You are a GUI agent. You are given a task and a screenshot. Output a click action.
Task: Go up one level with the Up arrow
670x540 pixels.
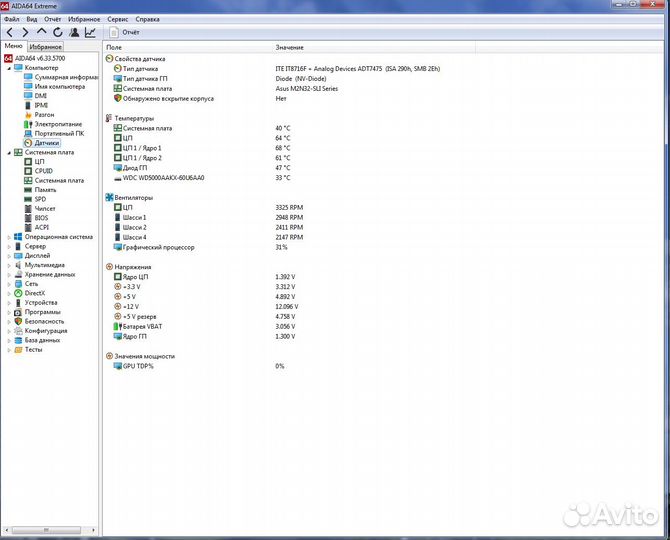(x=41, y=32)
